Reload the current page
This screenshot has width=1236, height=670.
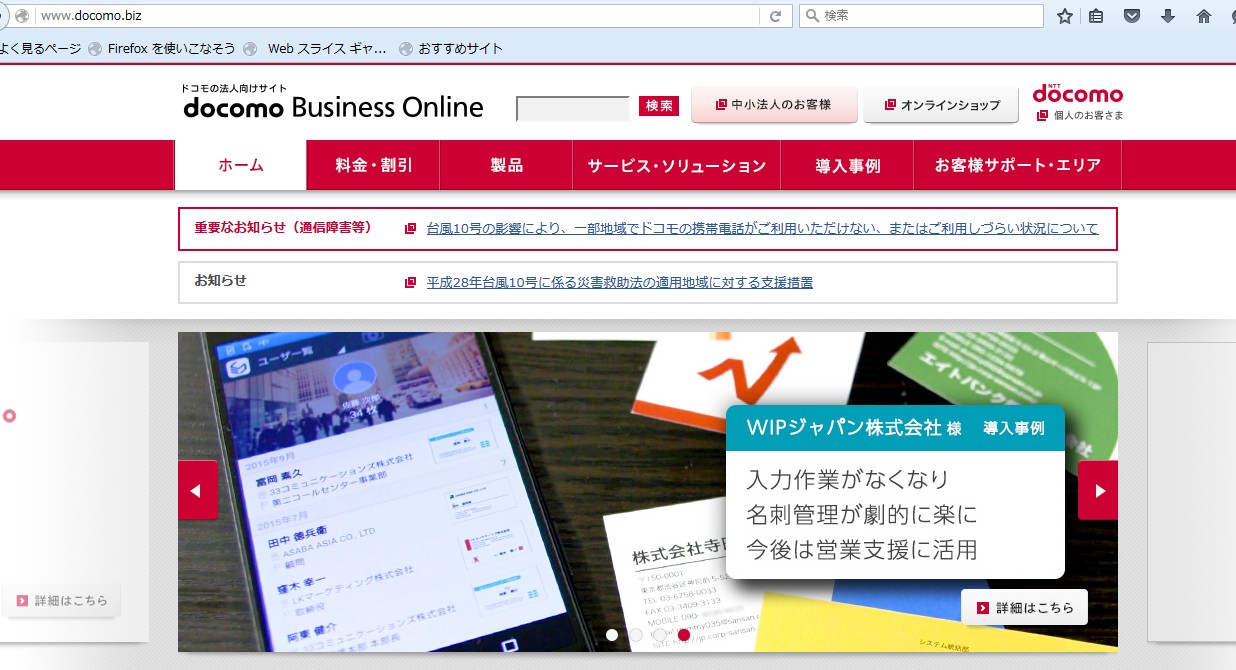pyautogui.click(x=775, y=16)
